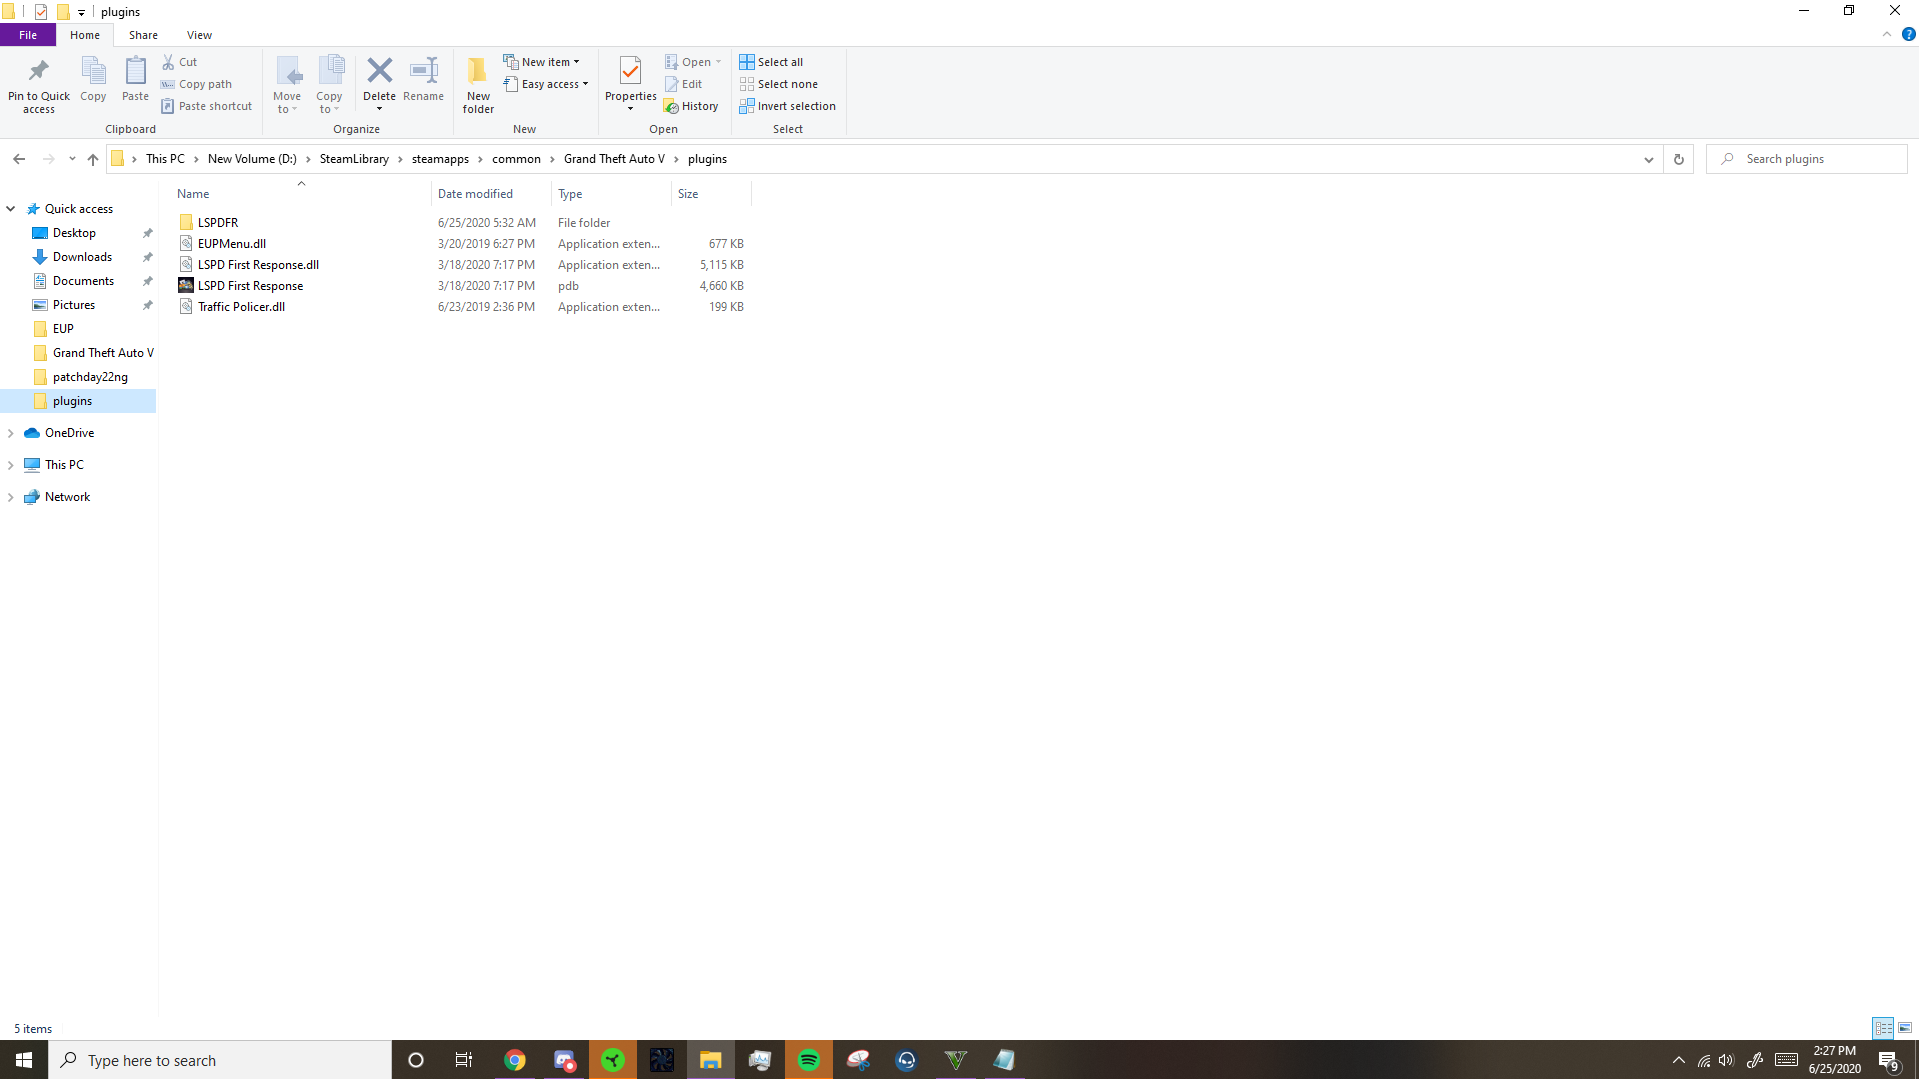Open address bar previous locations dropdown
1920x1080 pixels.
(x=1649, y=159)
